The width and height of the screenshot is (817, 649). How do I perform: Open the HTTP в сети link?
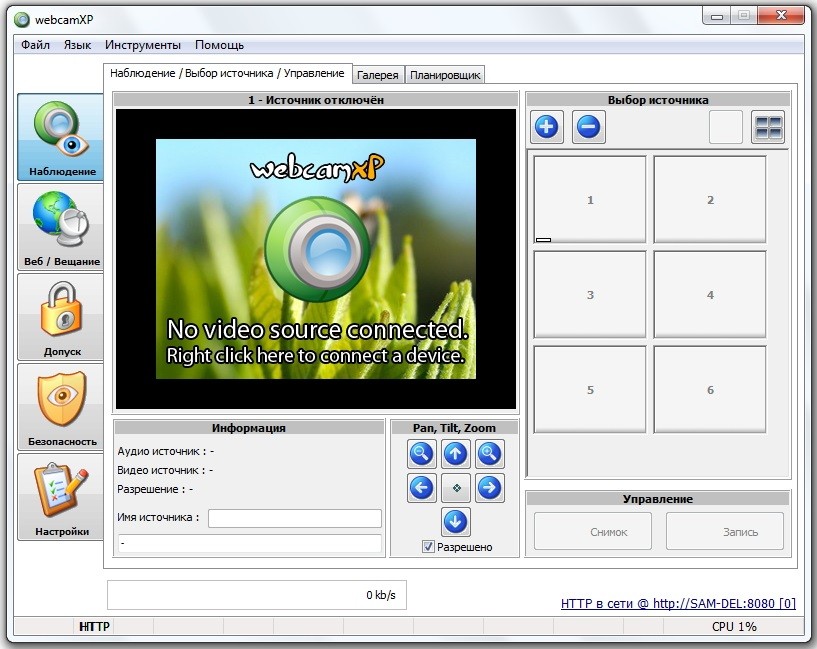pyautogui.click(x=678, y=604)
